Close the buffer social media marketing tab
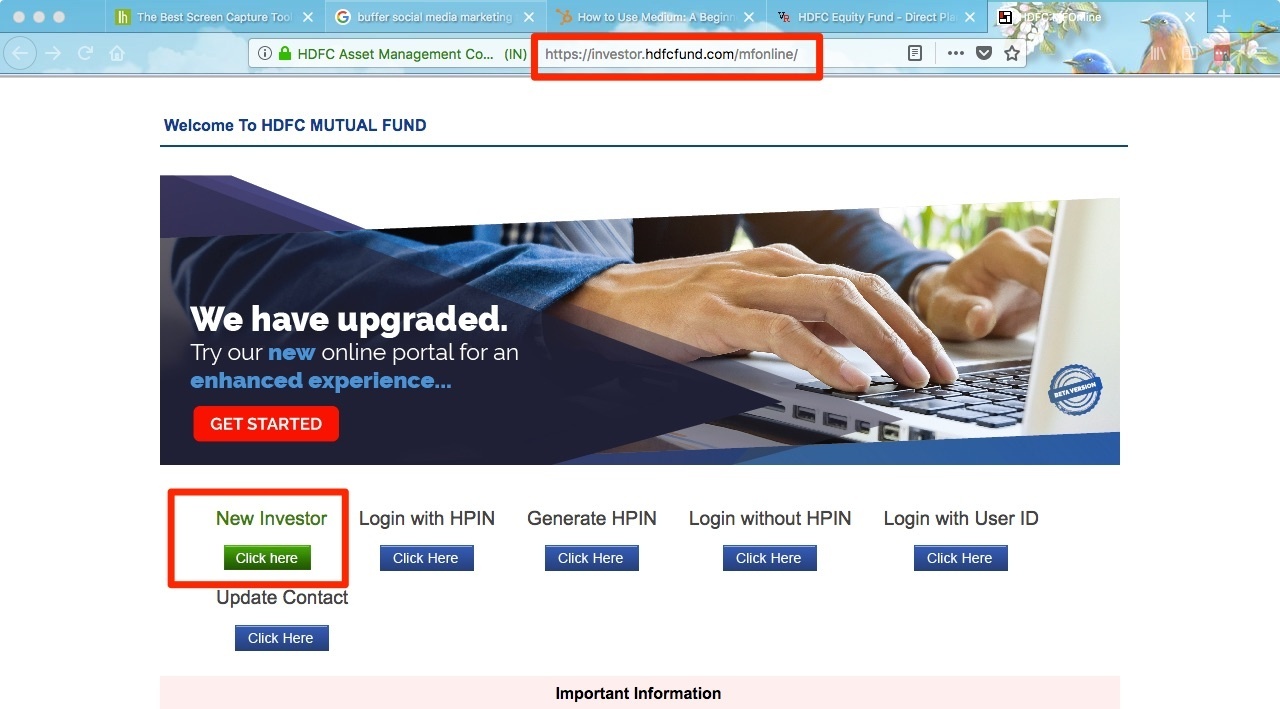 coord(528,17)
